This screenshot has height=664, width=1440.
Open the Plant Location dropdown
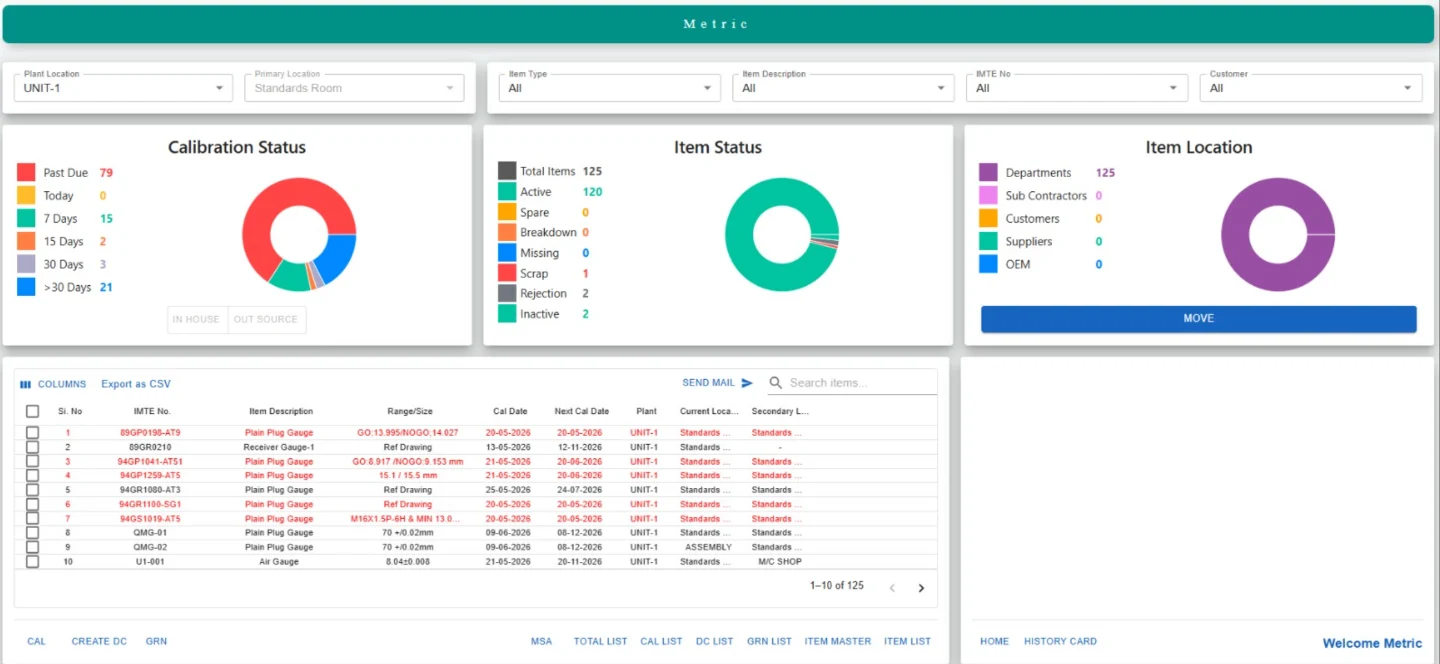pyautogui.click(x=123, y=88)
